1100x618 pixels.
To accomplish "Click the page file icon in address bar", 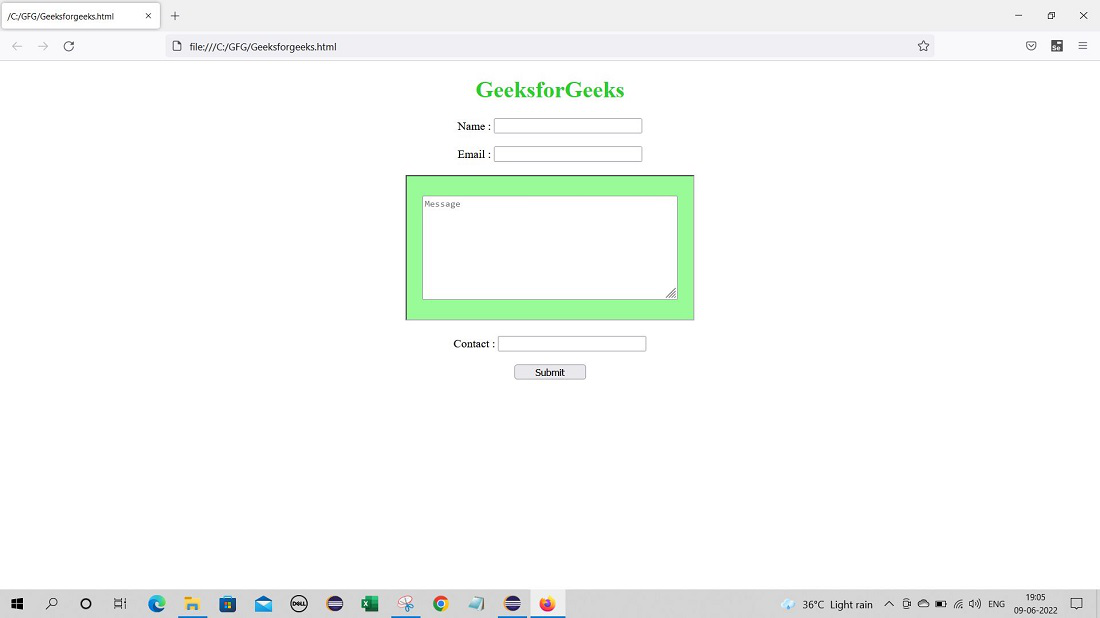I will pyautogui.click(x=177, y=46).
